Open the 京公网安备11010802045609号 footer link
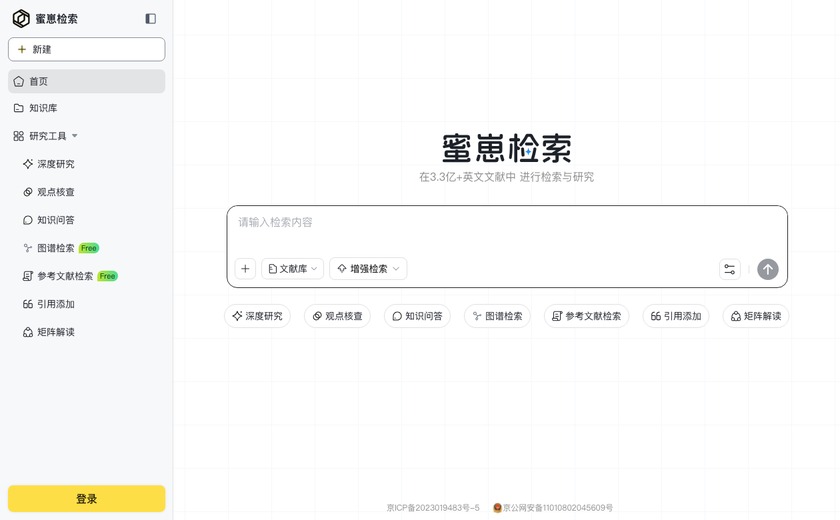The image size is (840, 520). [x=553, y=508]
